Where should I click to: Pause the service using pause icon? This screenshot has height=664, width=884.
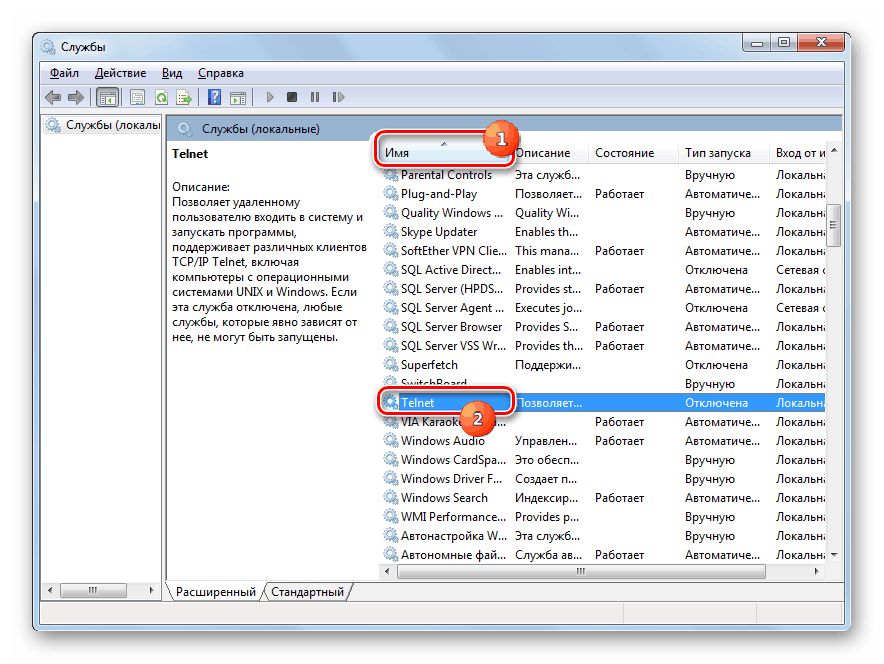coord(314,97)
